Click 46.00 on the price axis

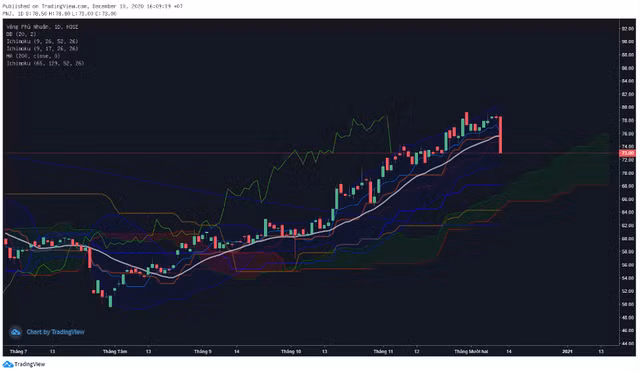(x=627, y=331)
